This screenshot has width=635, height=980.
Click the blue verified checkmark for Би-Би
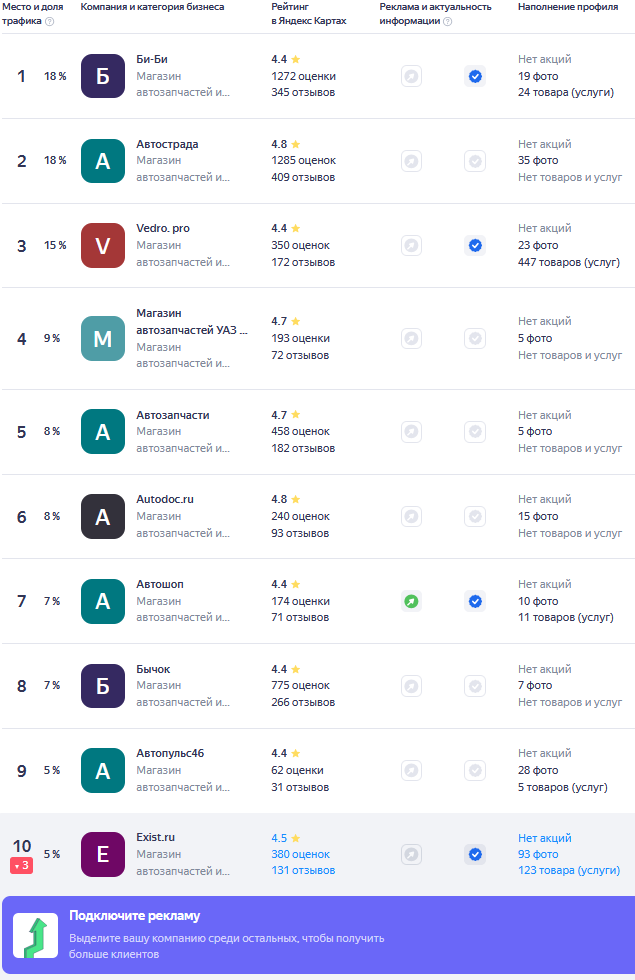click(475, 76)
